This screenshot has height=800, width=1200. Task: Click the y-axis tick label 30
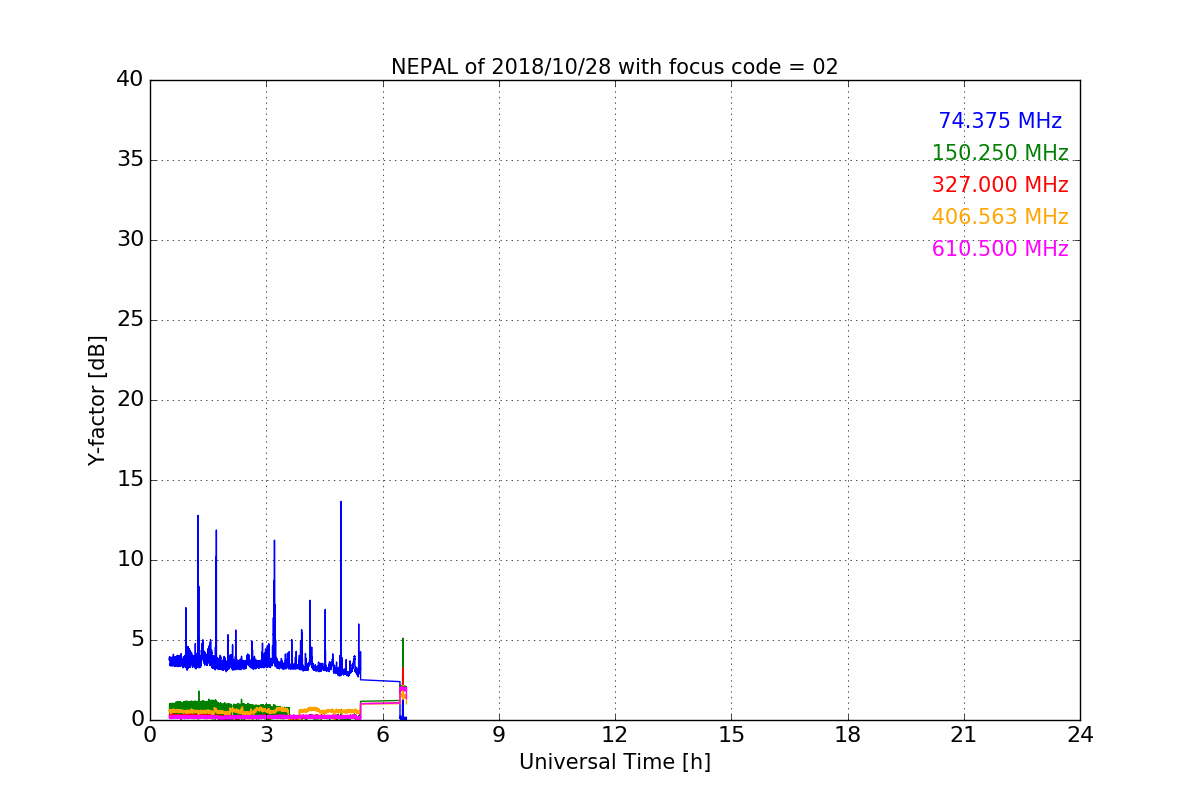pyautogui.click(x=129, y=240)
